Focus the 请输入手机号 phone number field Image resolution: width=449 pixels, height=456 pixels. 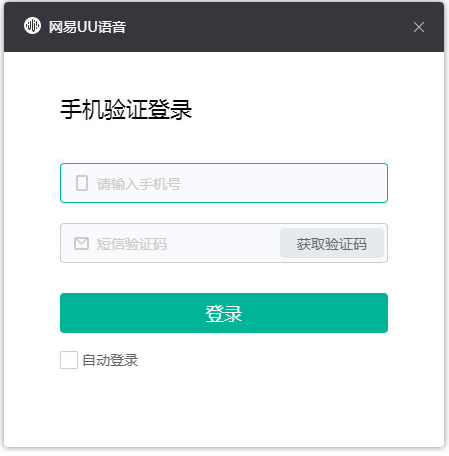[224, 183]
